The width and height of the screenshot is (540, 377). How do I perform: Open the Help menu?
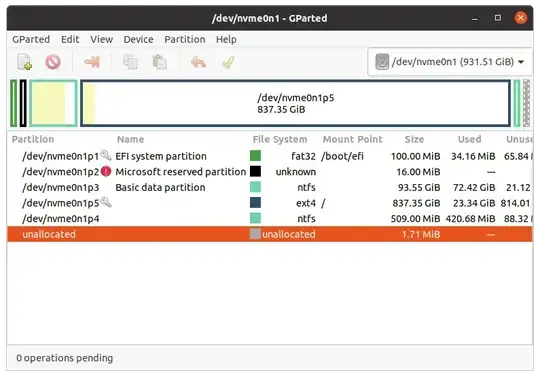click(x=226, y=39)
